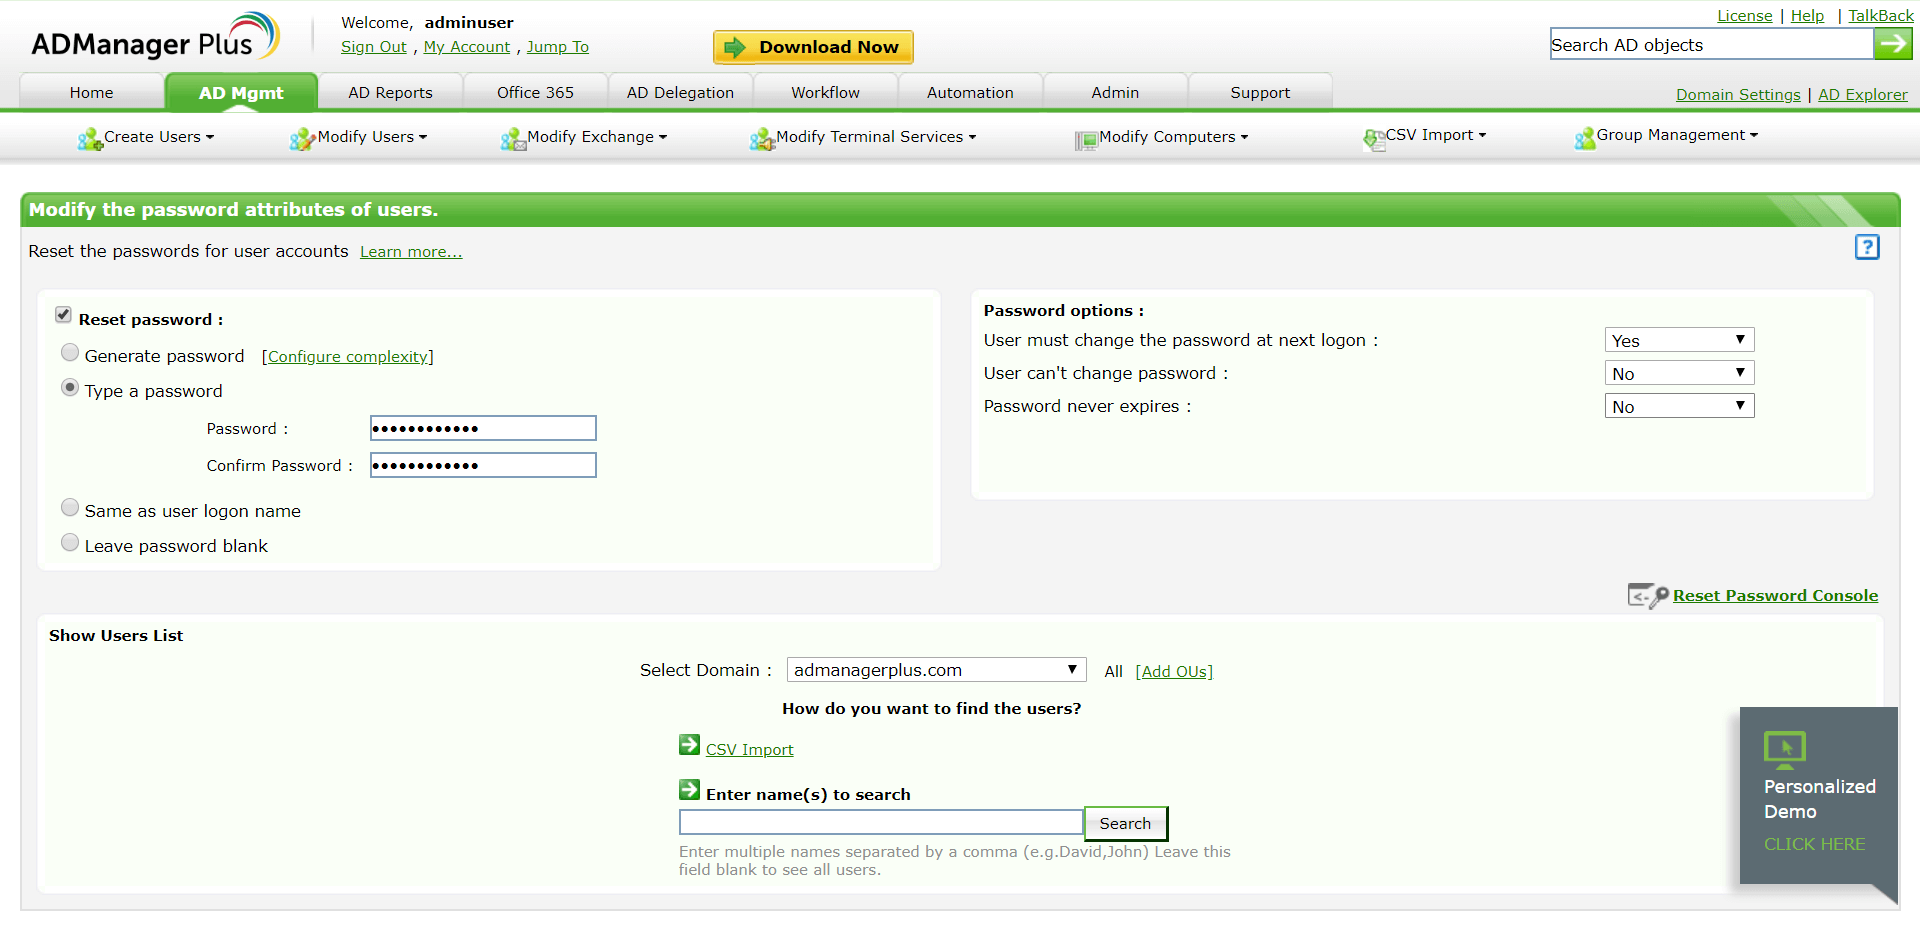Click the Modify Terminal Services icon
1920x939 pixels.
[762, 139]
